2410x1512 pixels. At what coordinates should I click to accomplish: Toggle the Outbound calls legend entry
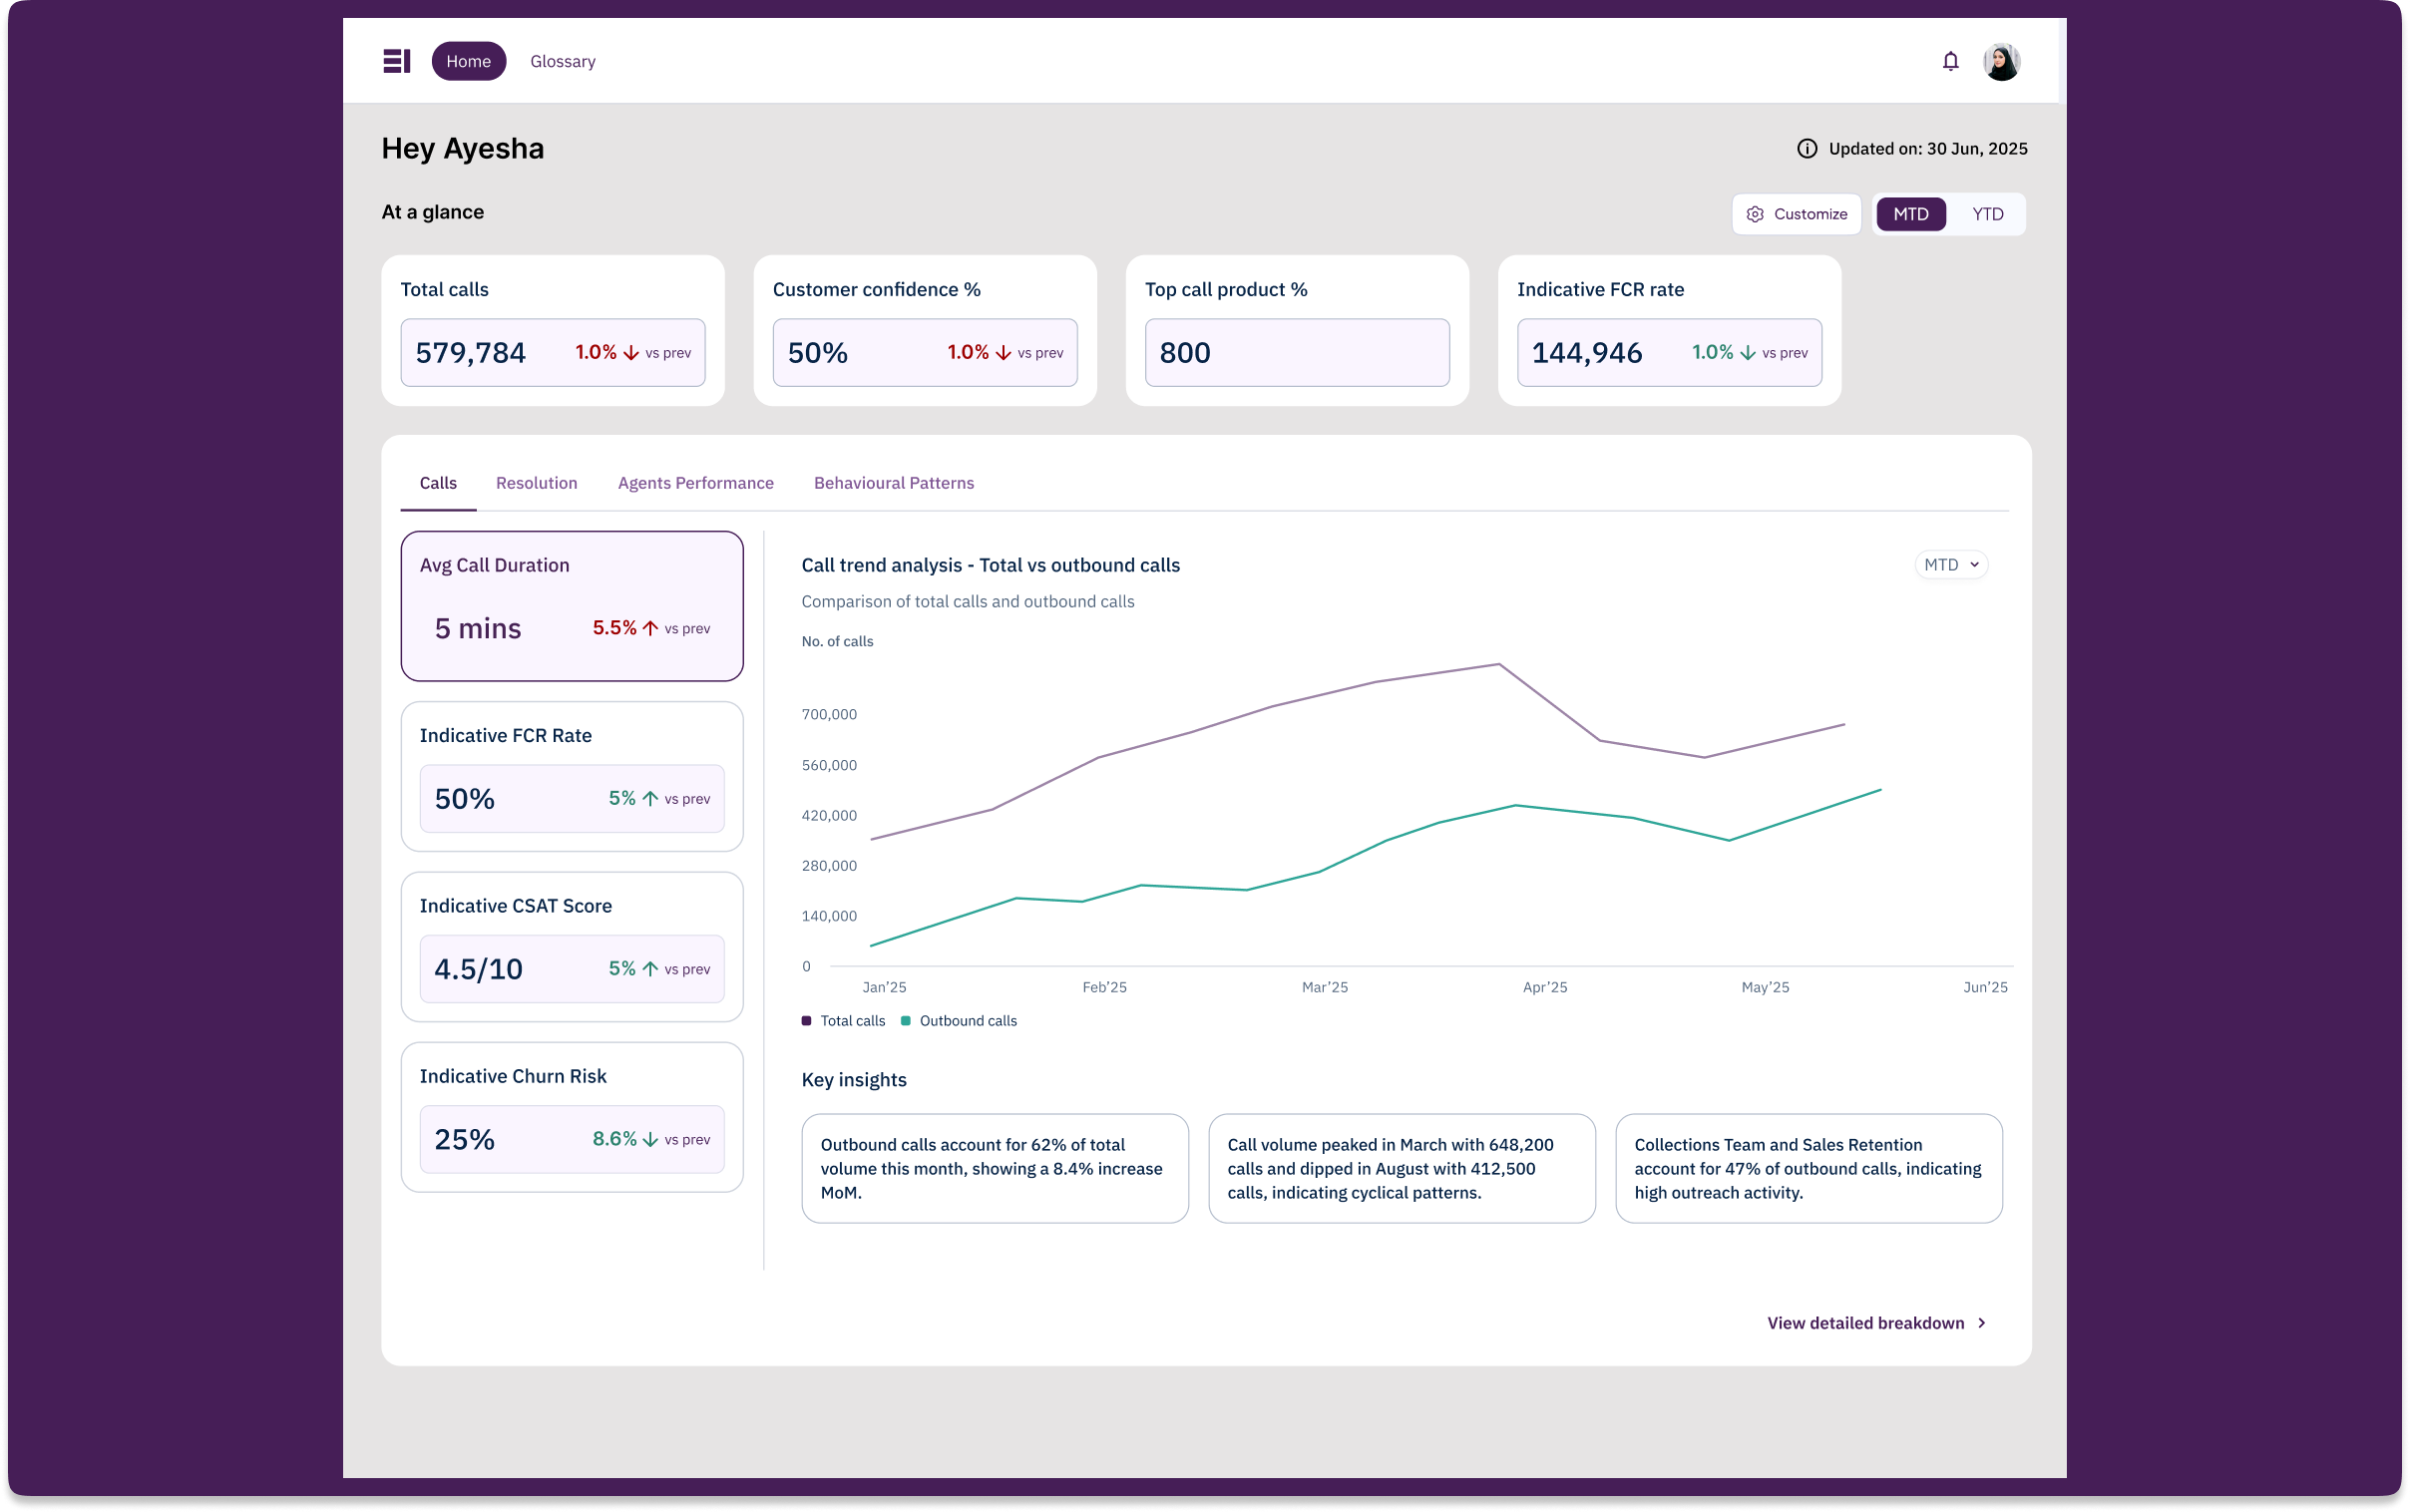[x=958, y=1020]
